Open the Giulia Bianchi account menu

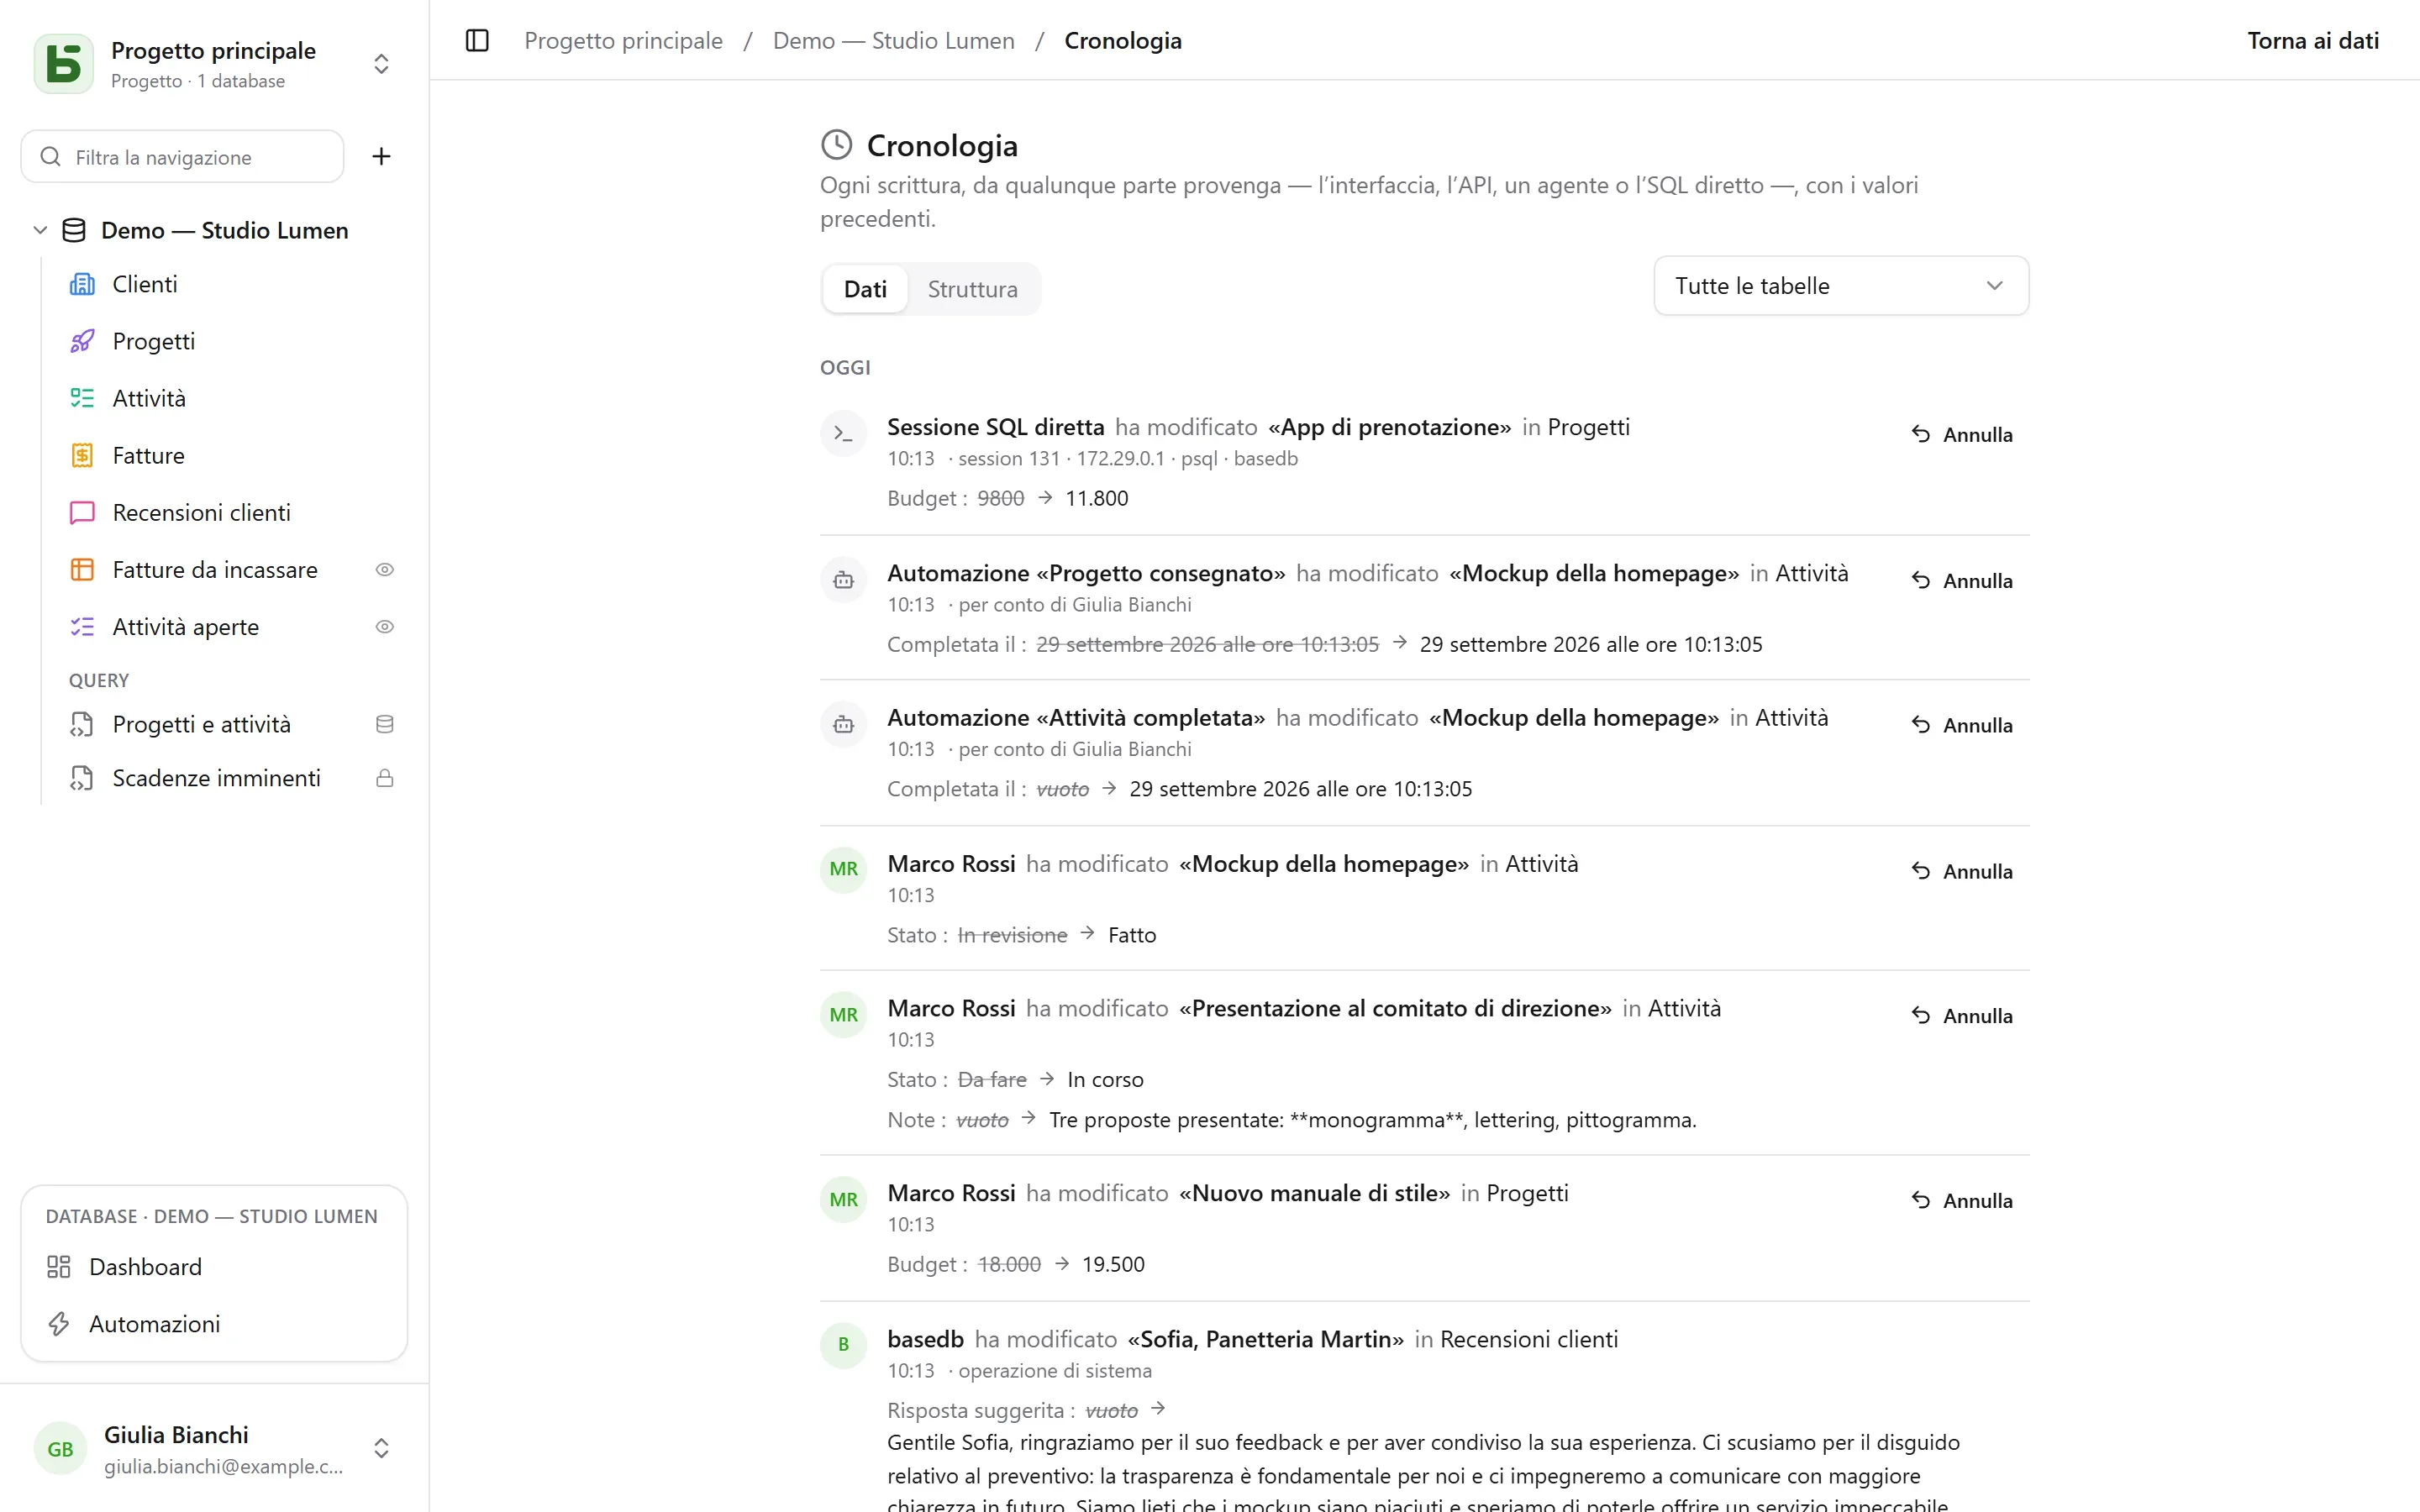pyautogui.click(x=214, y=1448)
